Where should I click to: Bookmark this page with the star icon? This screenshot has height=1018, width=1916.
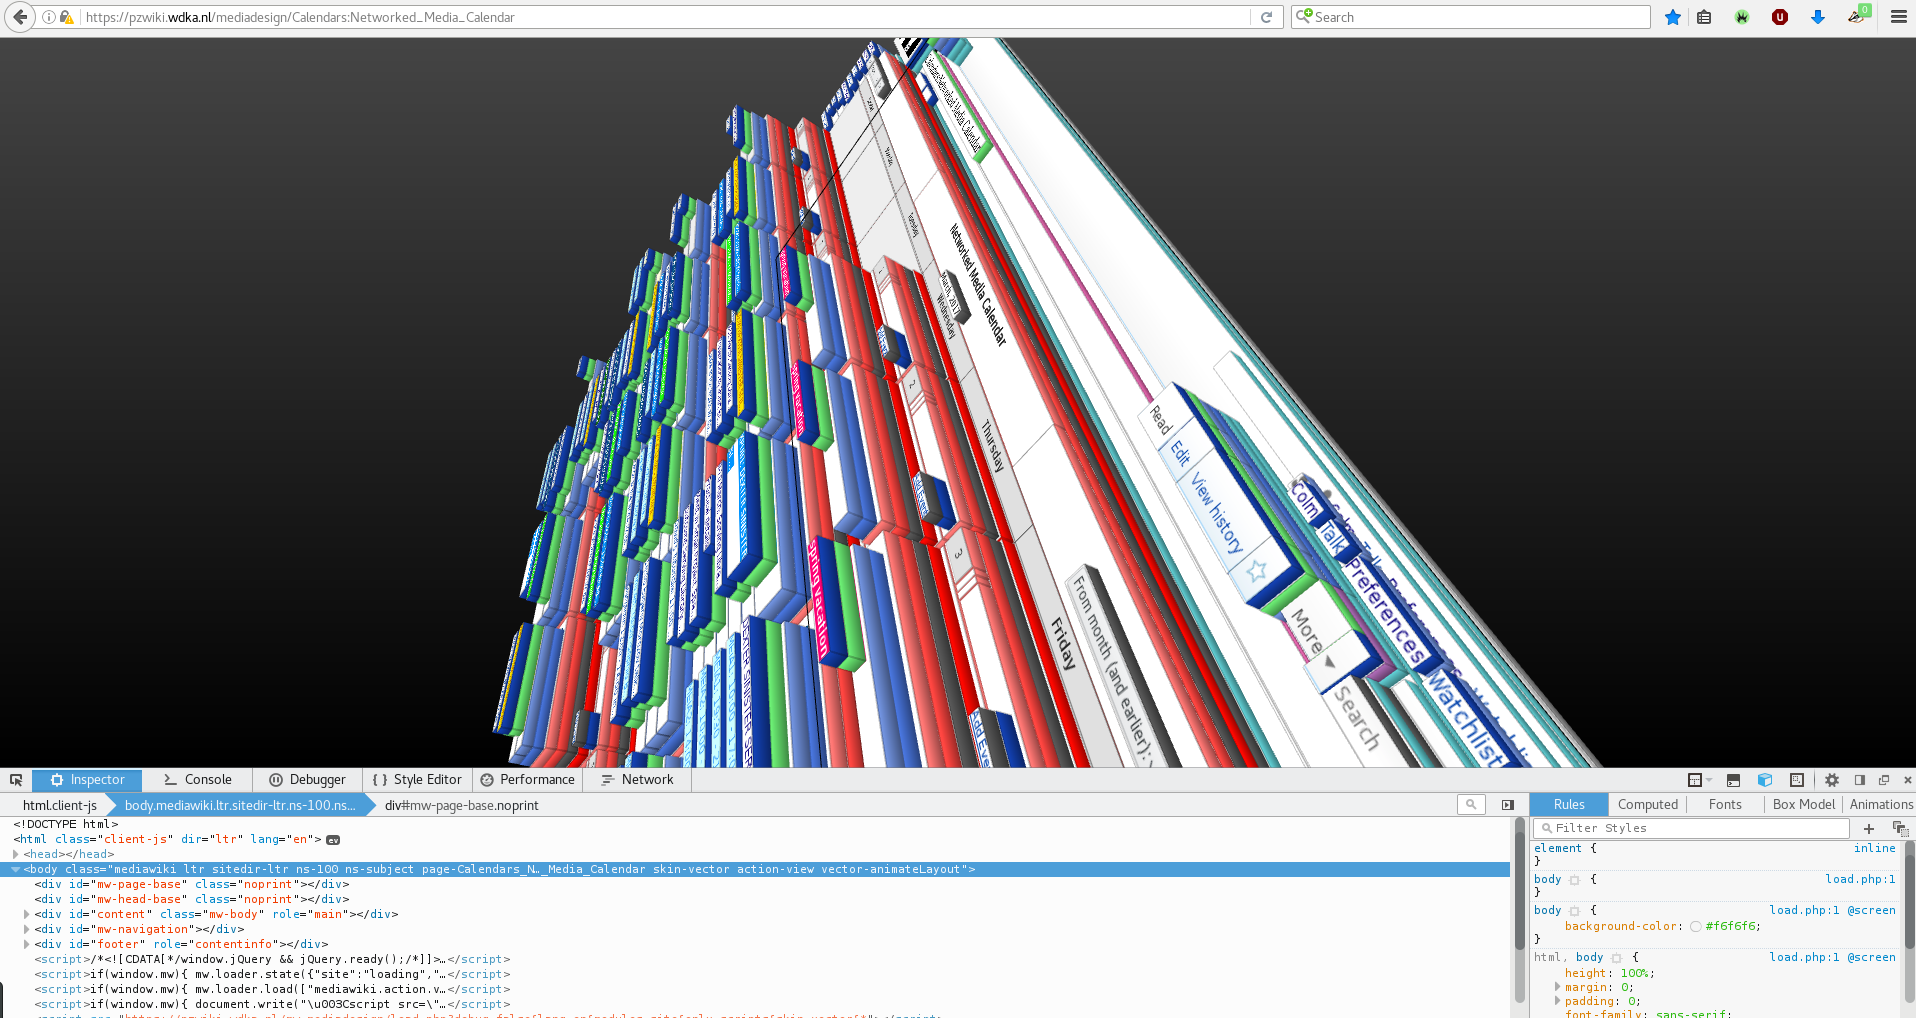coord(1672,16)
